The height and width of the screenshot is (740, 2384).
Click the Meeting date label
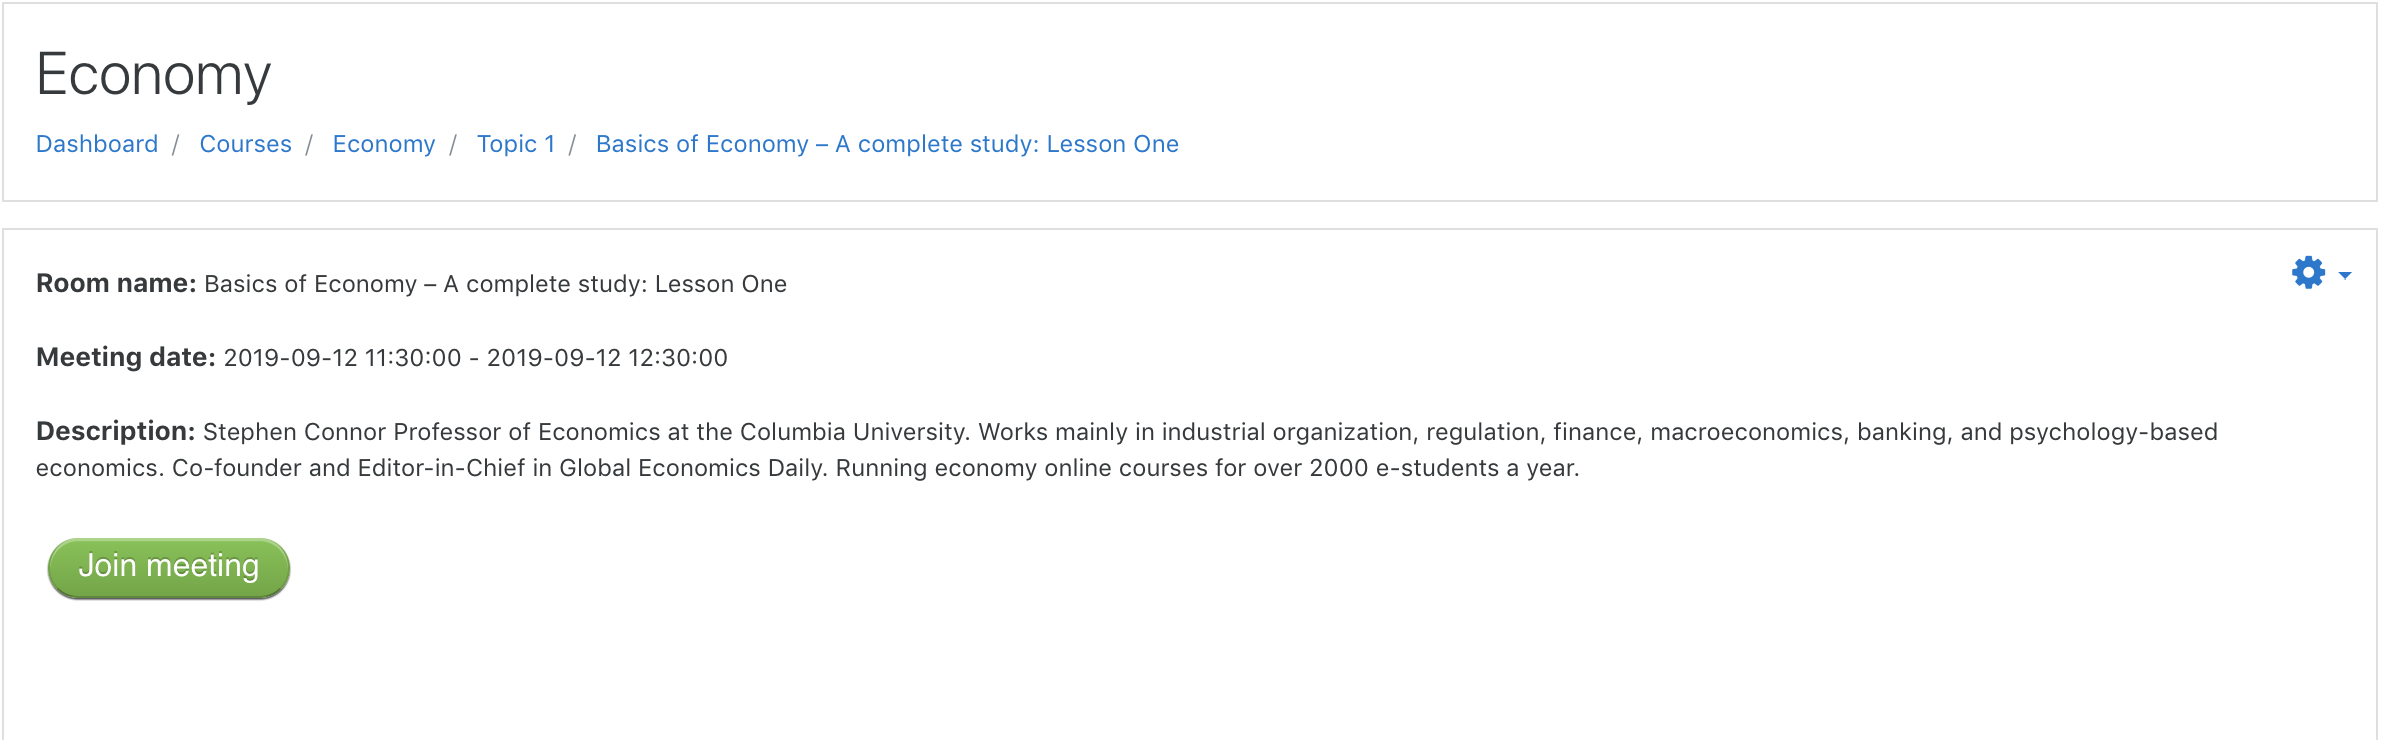pyautogui.click(x=126, y=358)
